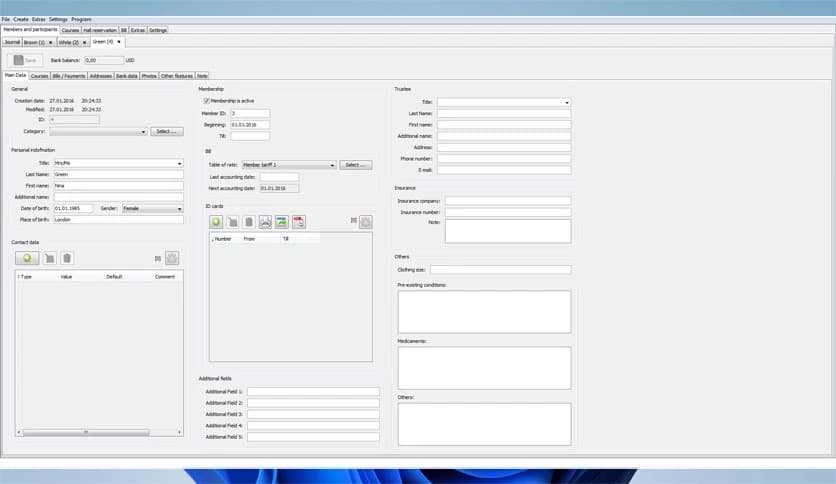Switch to the White (2) member tab
The image size is (836, 484).
pyautogui.click(x=69, y=42)
